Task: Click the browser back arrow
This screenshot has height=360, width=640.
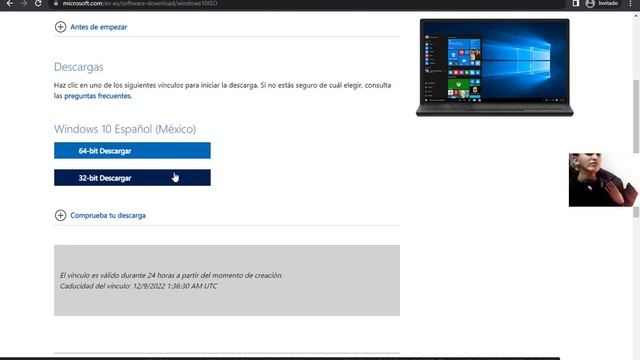Action: click(x=9, y=3)
